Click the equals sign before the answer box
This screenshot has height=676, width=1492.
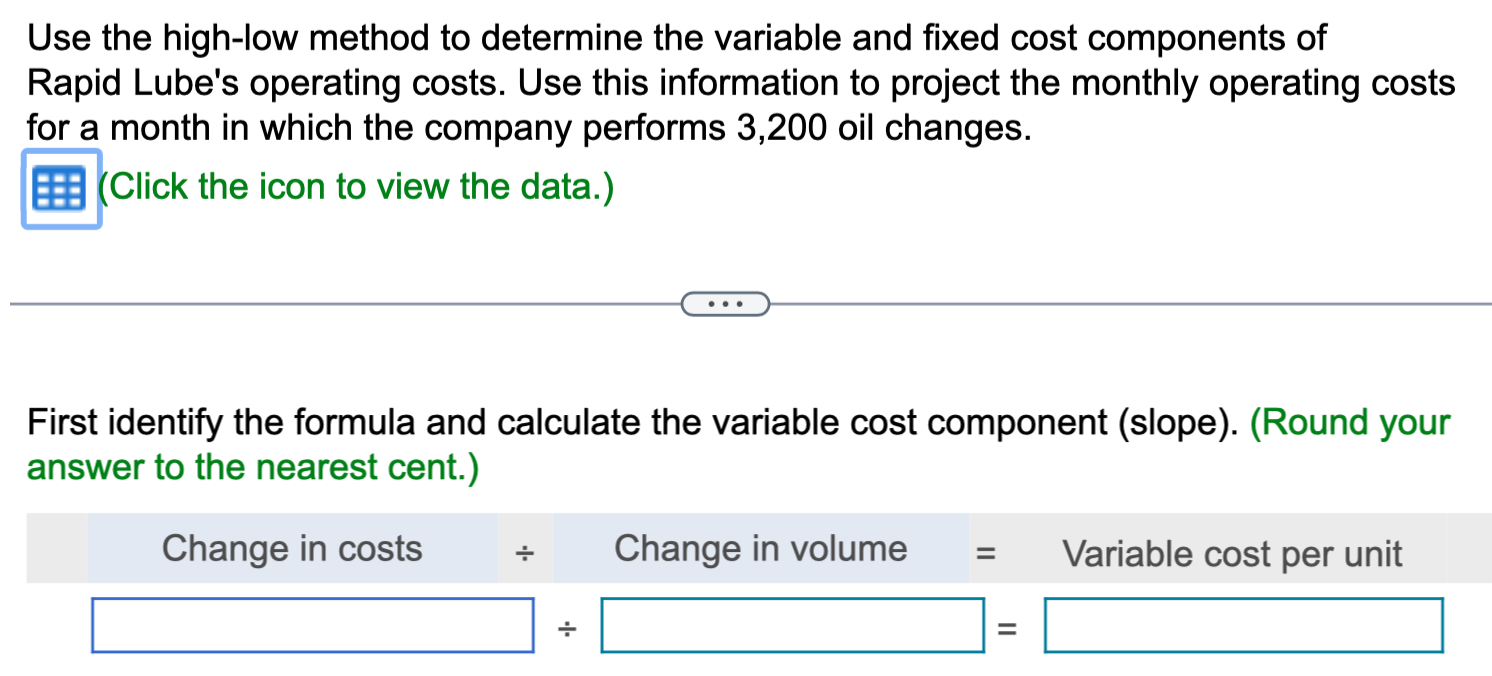pos(1007,624)
